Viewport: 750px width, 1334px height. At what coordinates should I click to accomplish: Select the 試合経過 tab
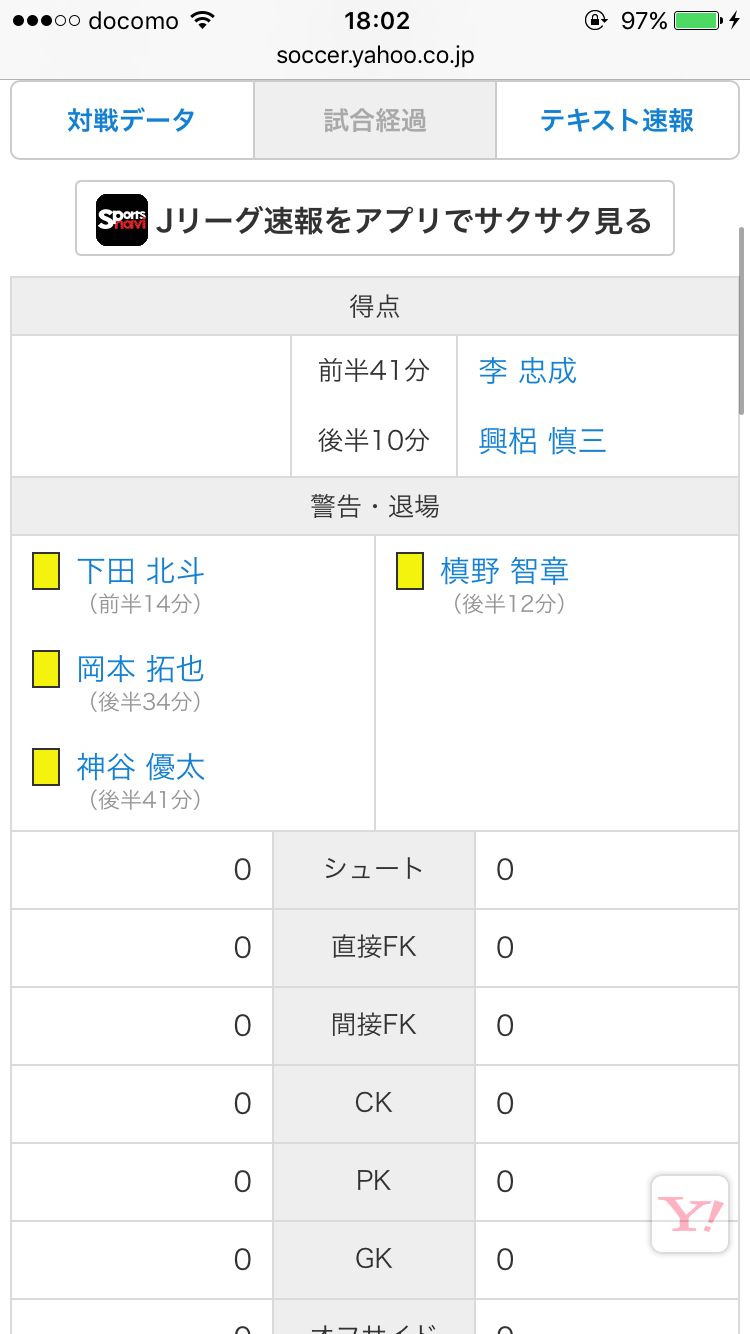click(x=375, y=121)
